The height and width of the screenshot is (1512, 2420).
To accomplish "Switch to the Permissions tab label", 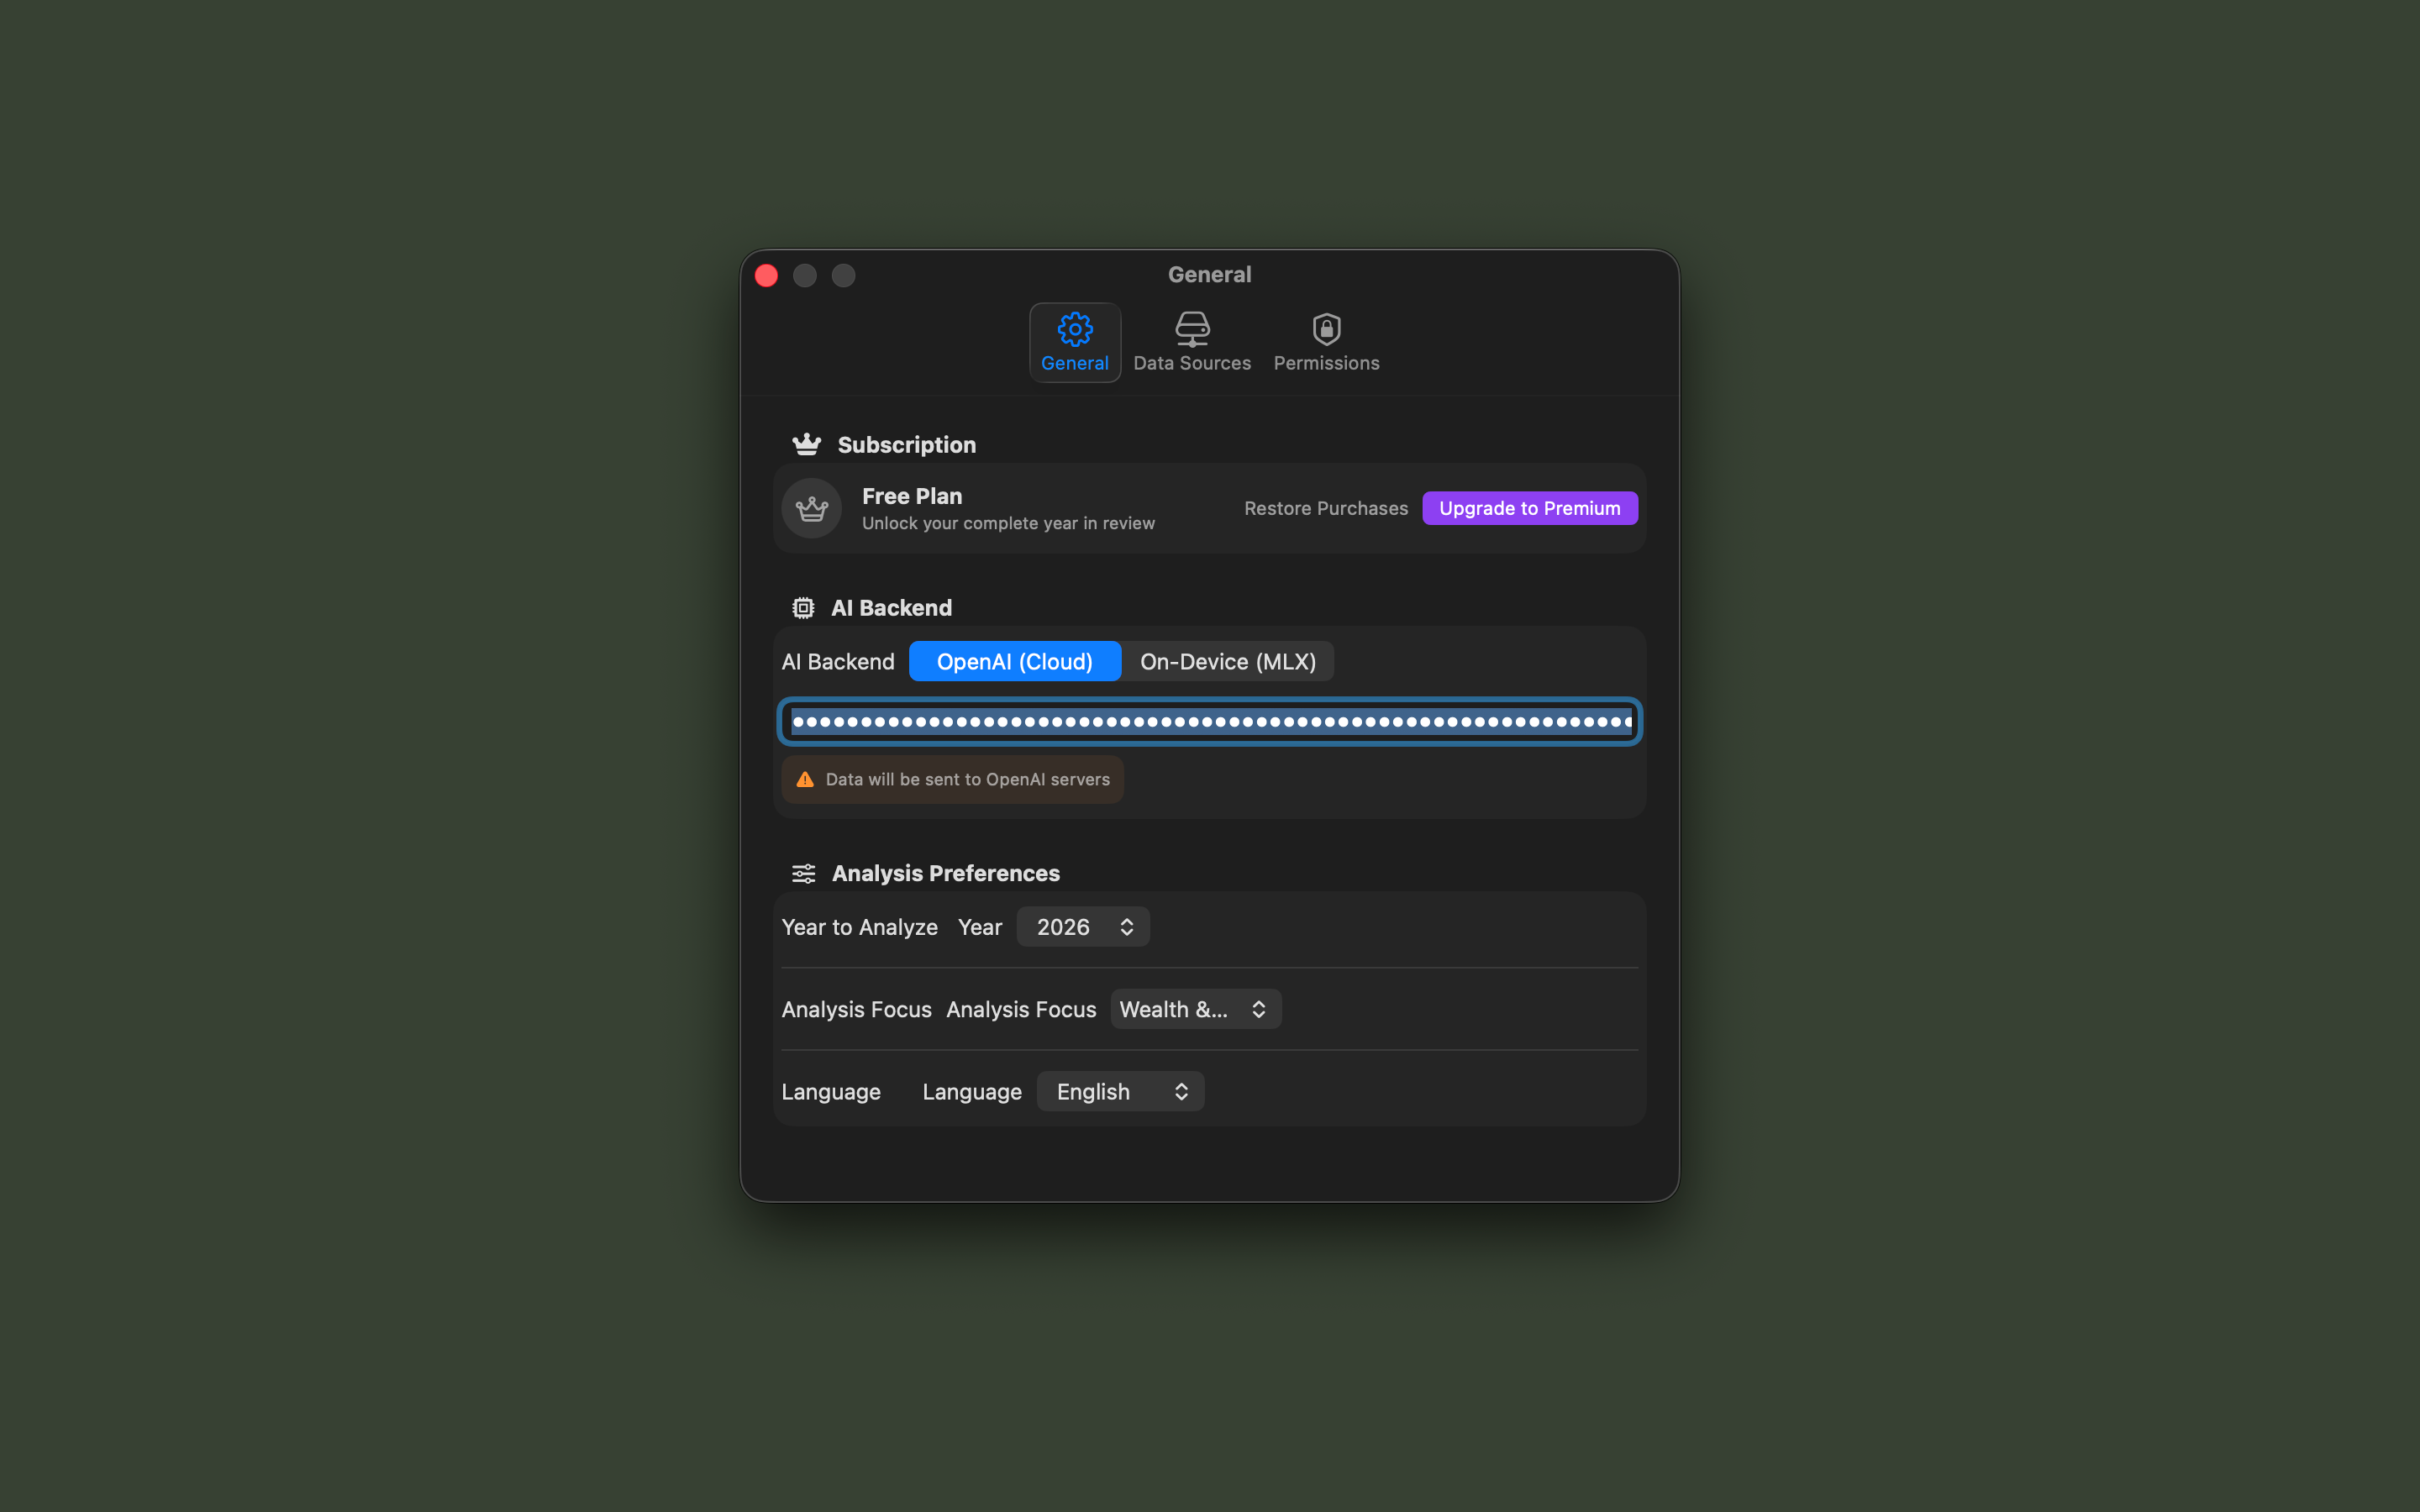I will coord(1326,364).
